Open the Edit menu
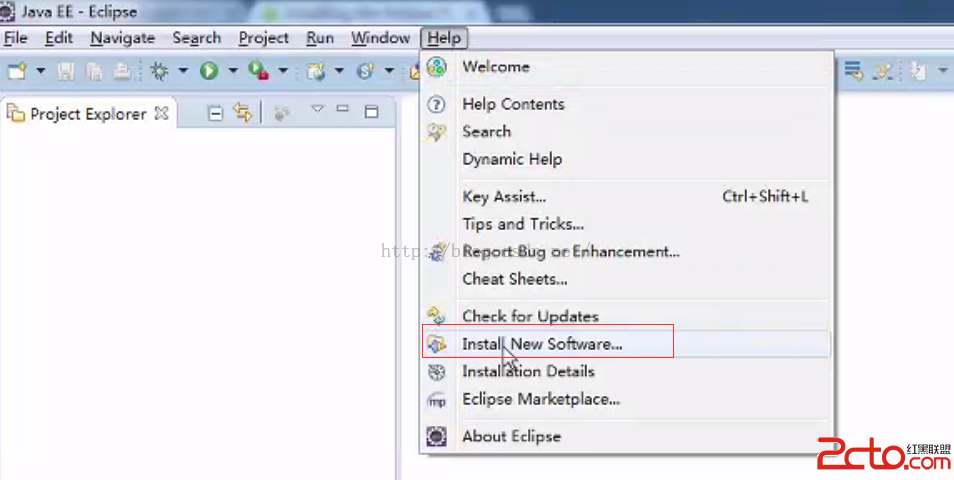 click(x=59, y=38)
